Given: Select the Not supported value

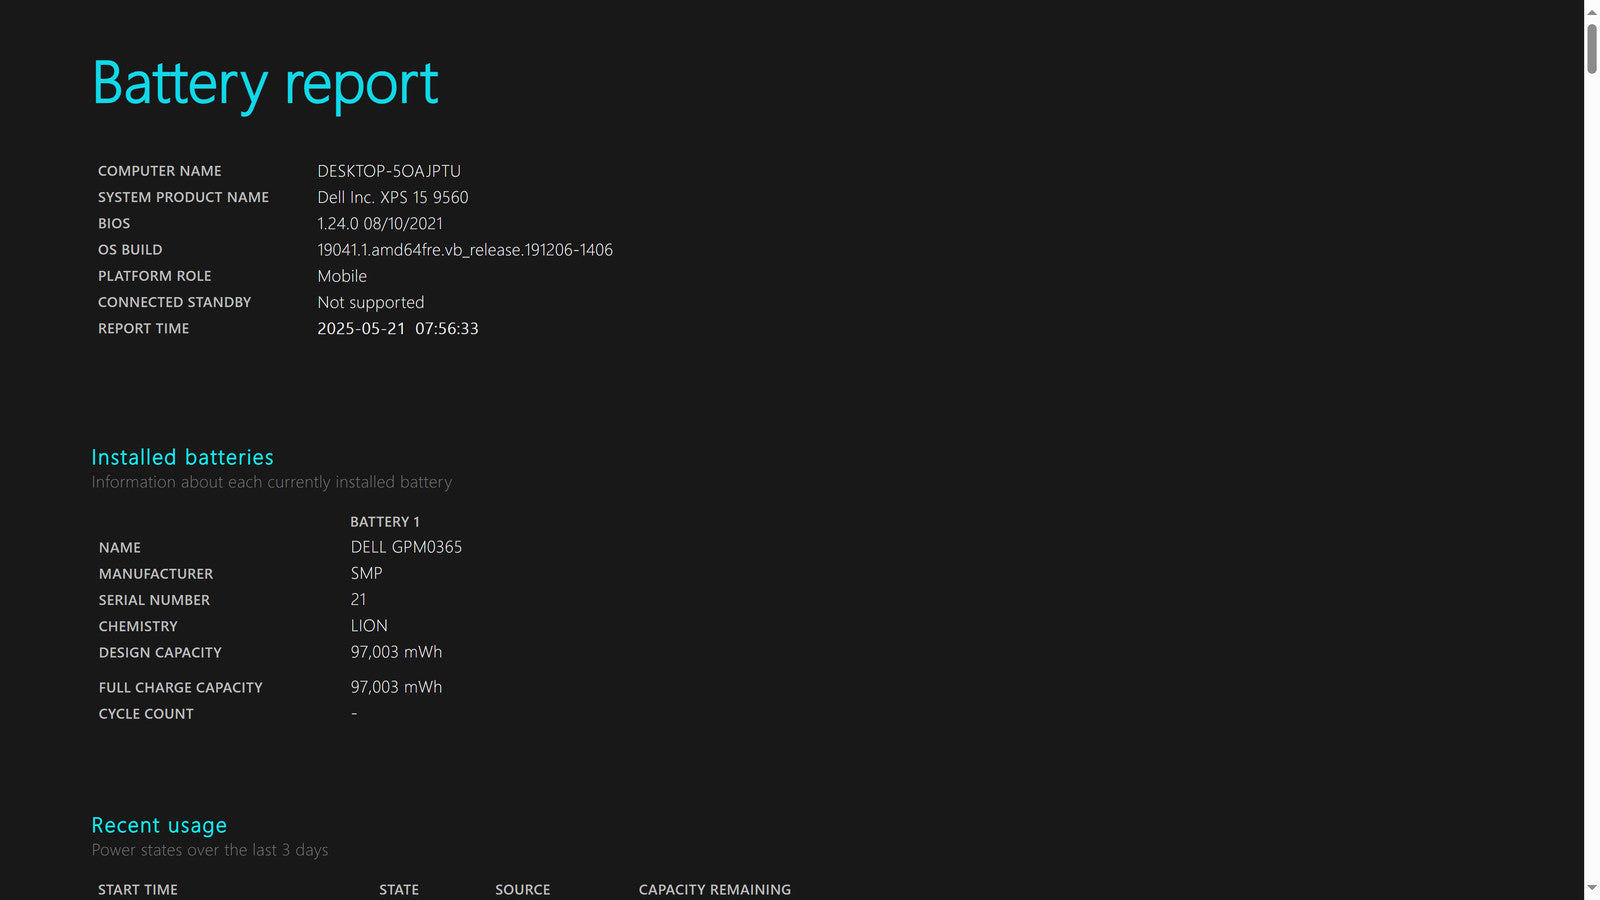Looking at the screenshot, I should pos(371,302).
